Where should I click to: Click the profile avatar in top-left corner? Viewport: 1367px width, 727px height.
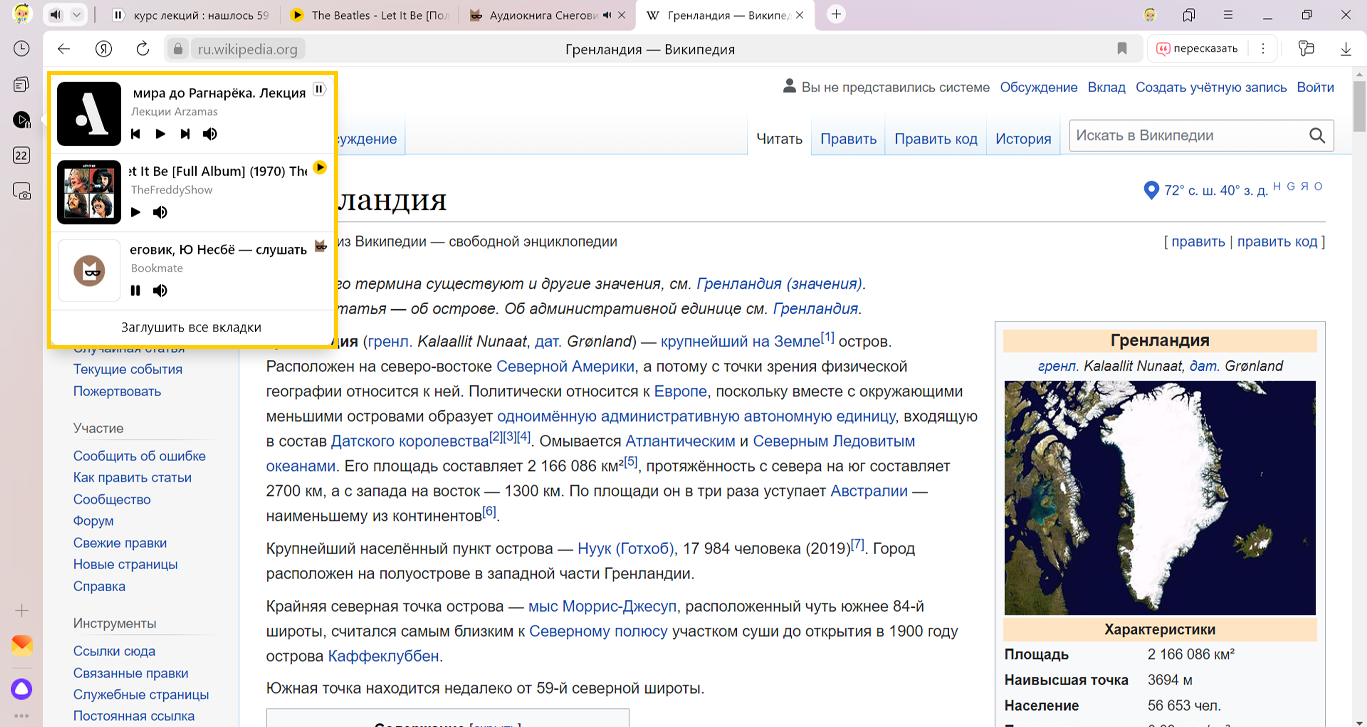tap(21, 15)
